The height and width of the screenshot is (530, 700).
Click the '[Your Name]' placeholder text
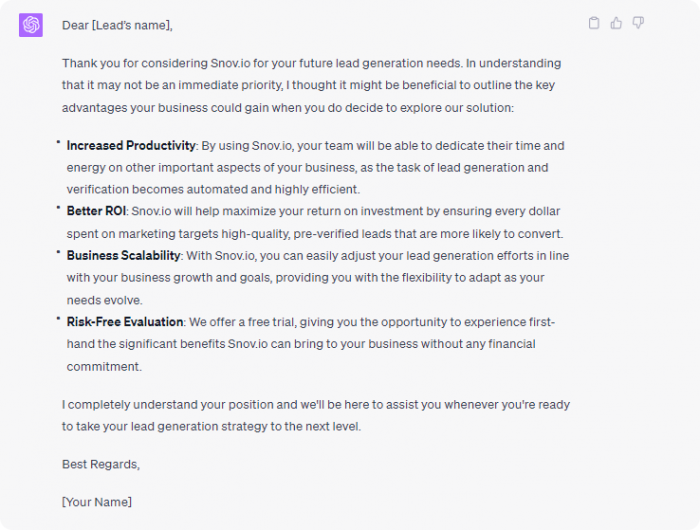click(97, 502)
